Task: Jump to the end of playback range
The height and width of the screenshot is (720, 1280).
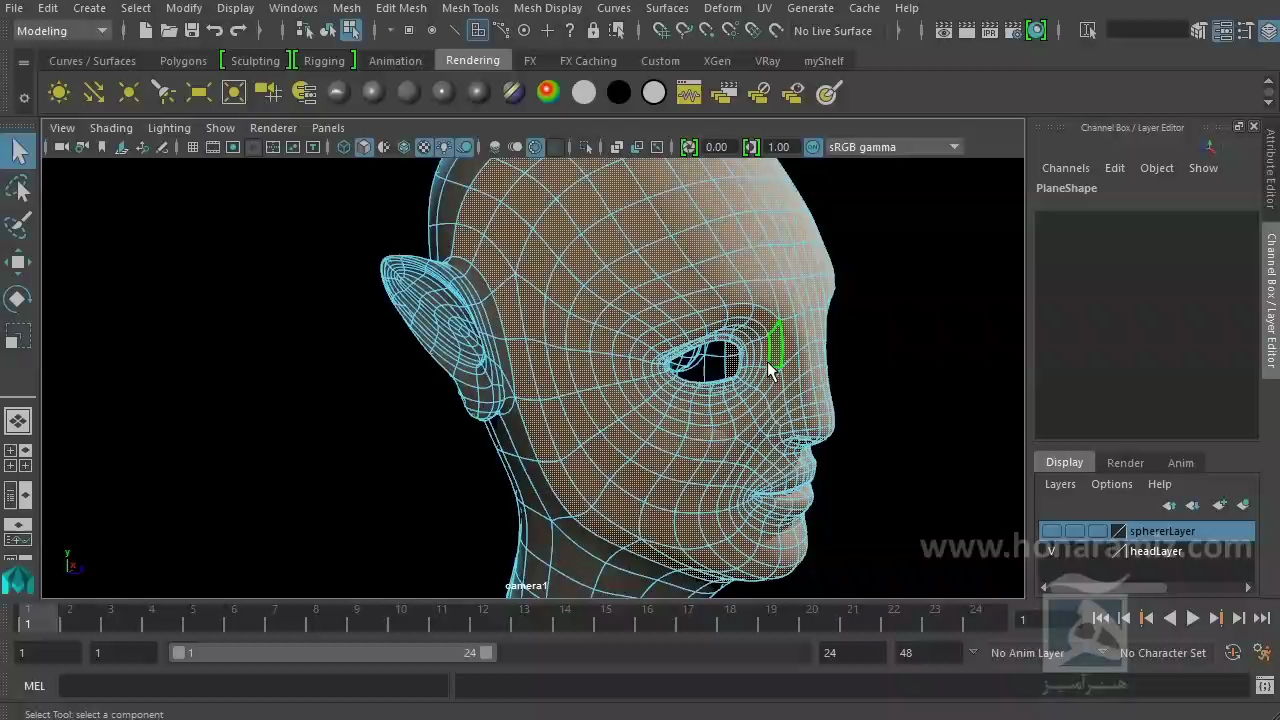Action: coord(1262,619)
